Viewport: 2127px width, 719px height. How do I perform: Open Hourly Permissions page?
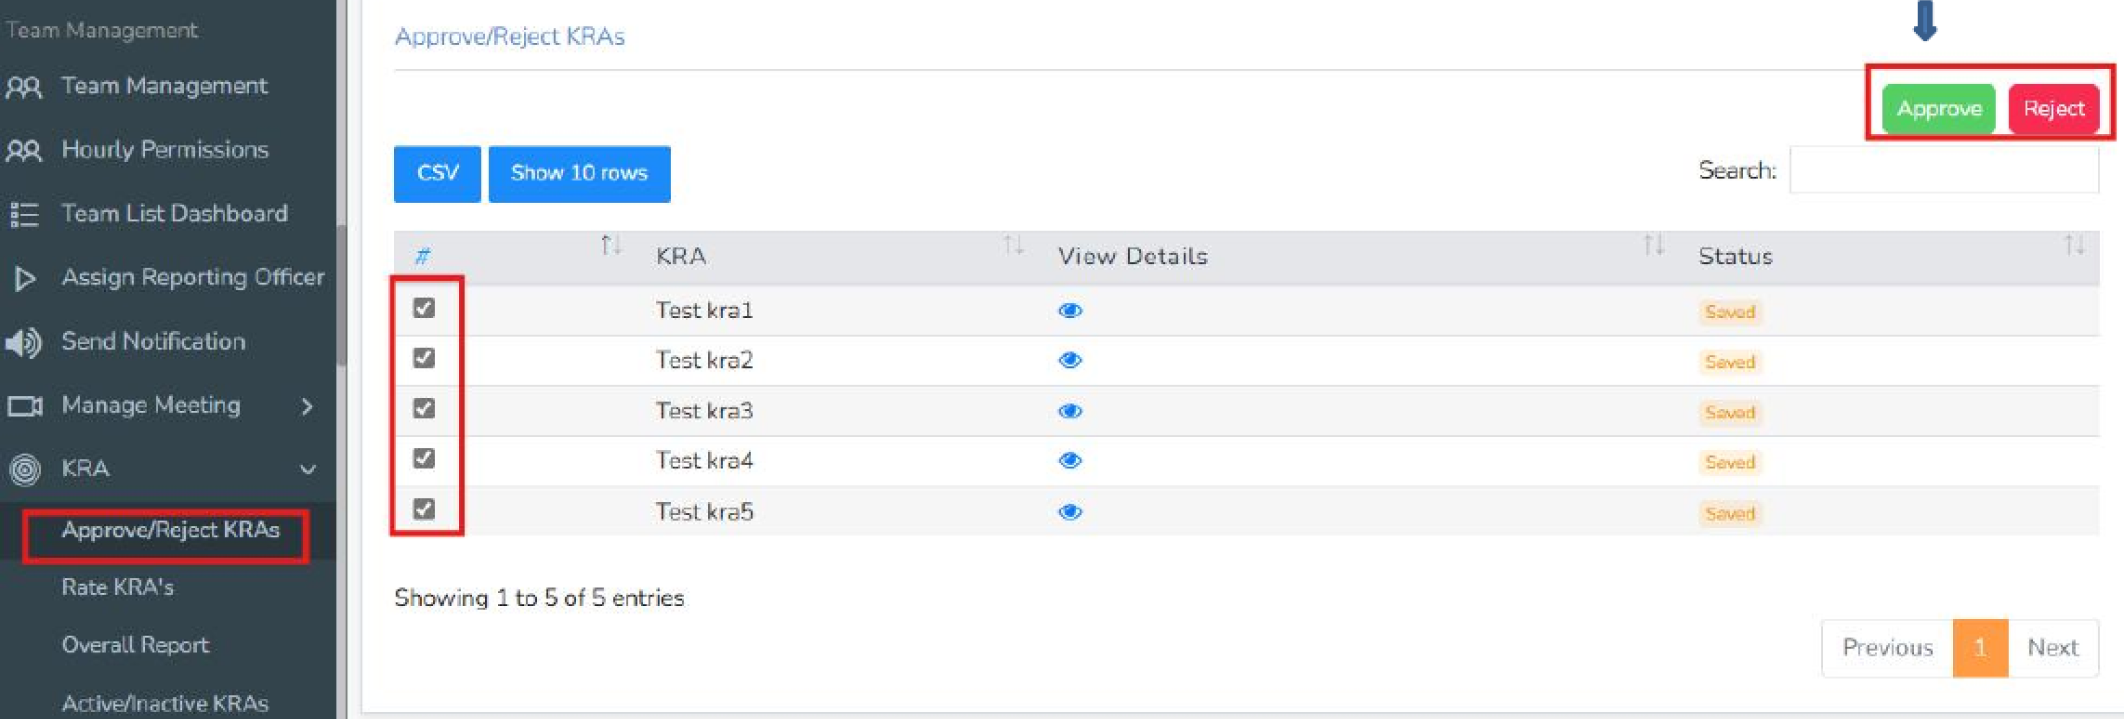coord(165,150)
